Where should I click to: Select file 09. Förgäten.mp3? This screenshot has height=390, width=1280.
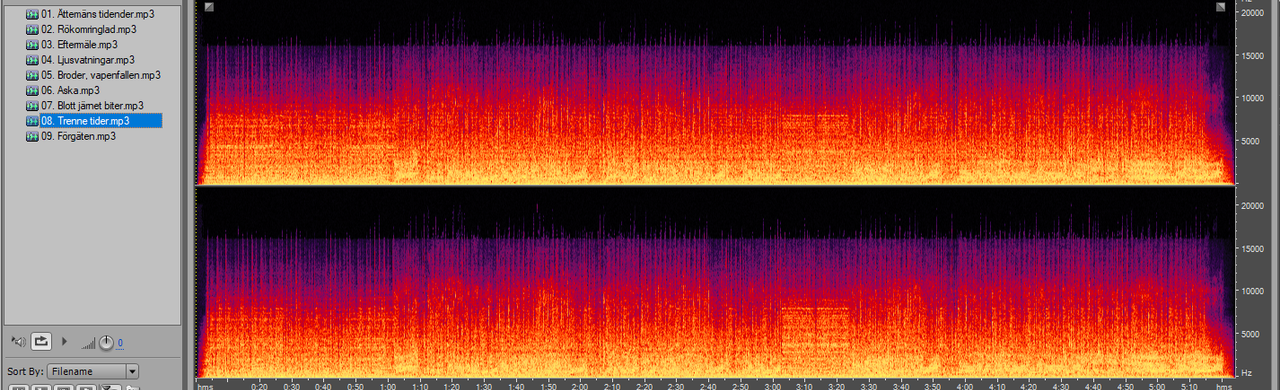[x=79, y=136]
